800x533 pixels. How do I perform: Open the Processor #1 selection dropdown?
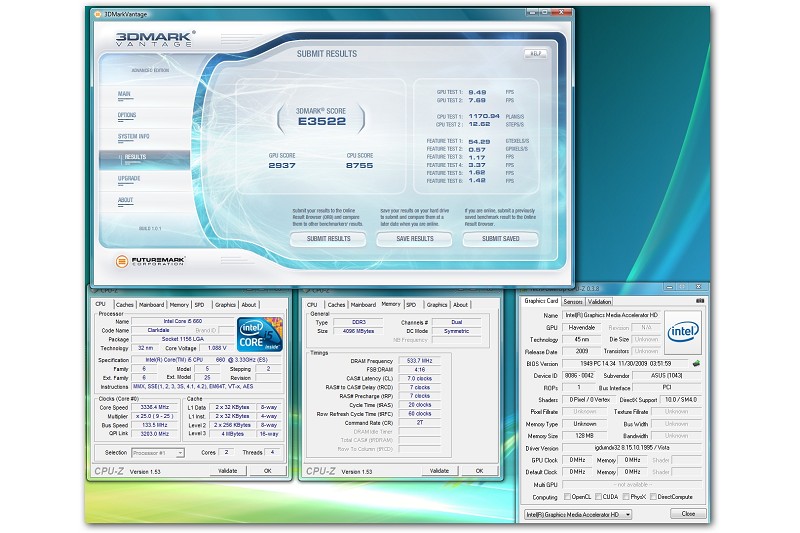point(158,453)
